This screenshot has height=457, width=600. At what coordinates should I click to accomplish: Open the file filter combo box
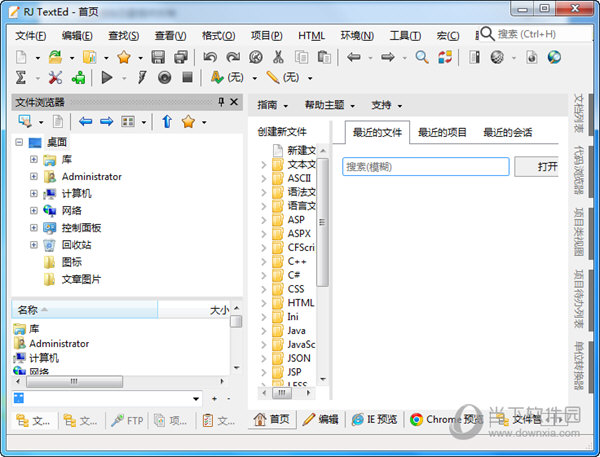click(x=107, y=398)
